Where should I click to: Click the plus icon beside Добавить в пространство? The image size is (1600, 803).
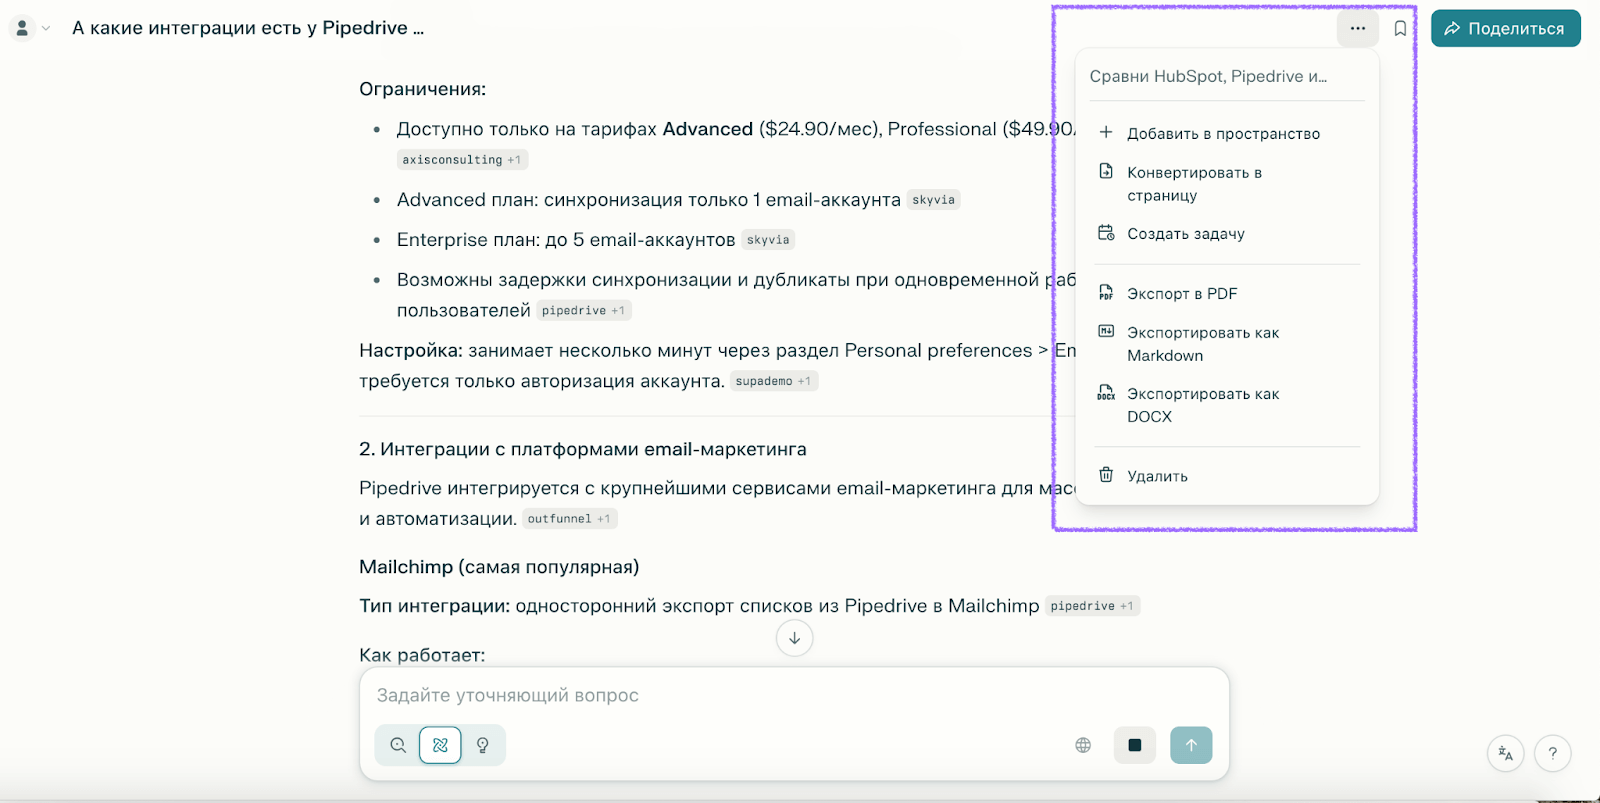pos(1106,132)
